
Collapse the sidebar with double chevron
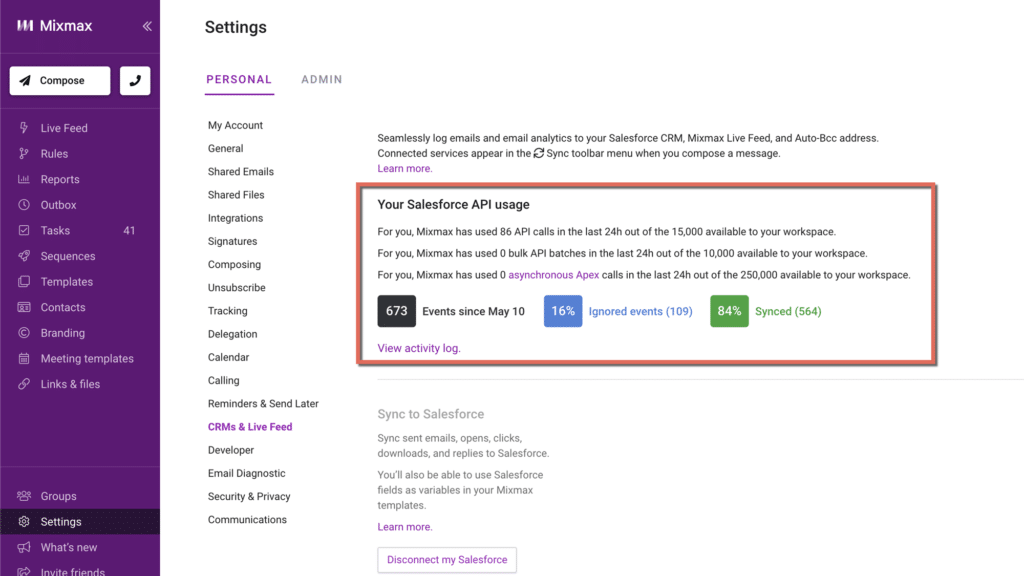tap(147, 26)
